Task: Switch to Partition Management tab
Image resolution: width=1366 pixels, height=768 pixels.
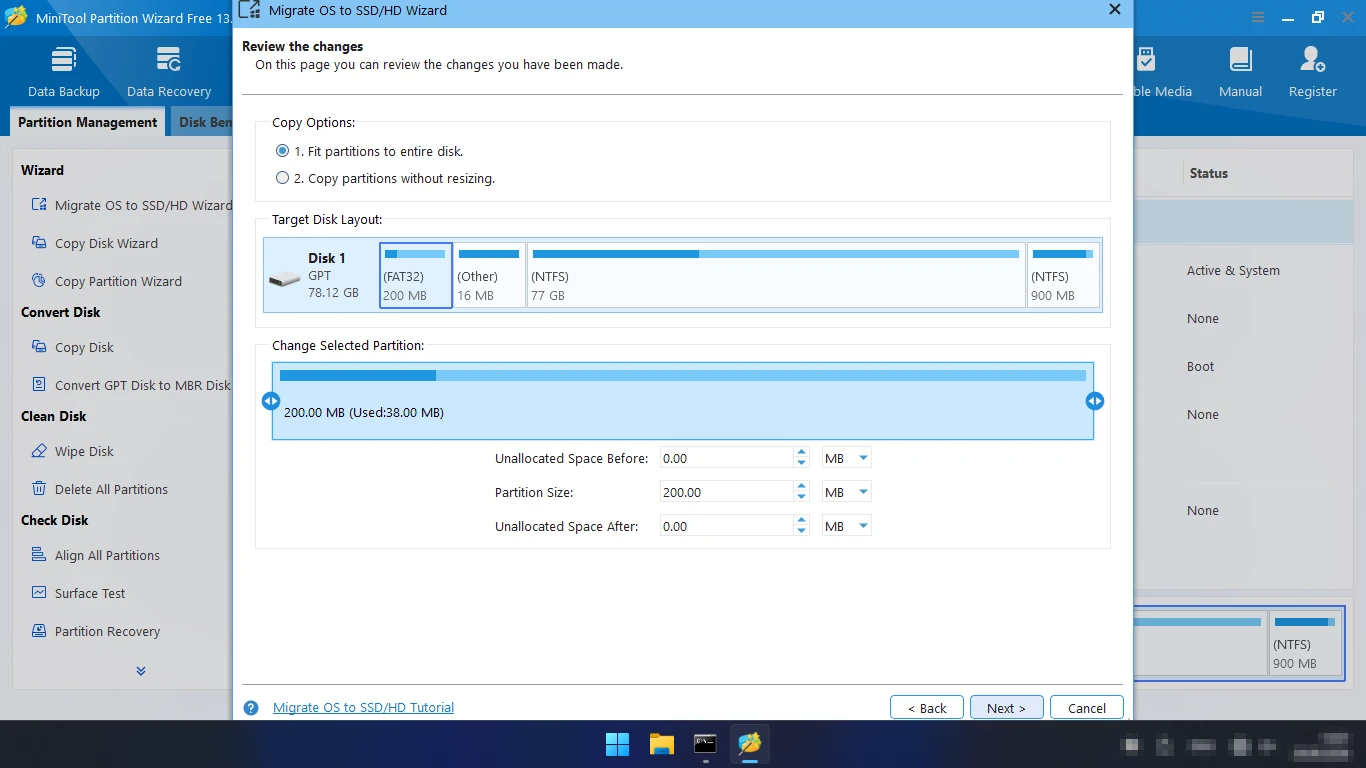Action: pyautogui.click(x=88, y=122)
